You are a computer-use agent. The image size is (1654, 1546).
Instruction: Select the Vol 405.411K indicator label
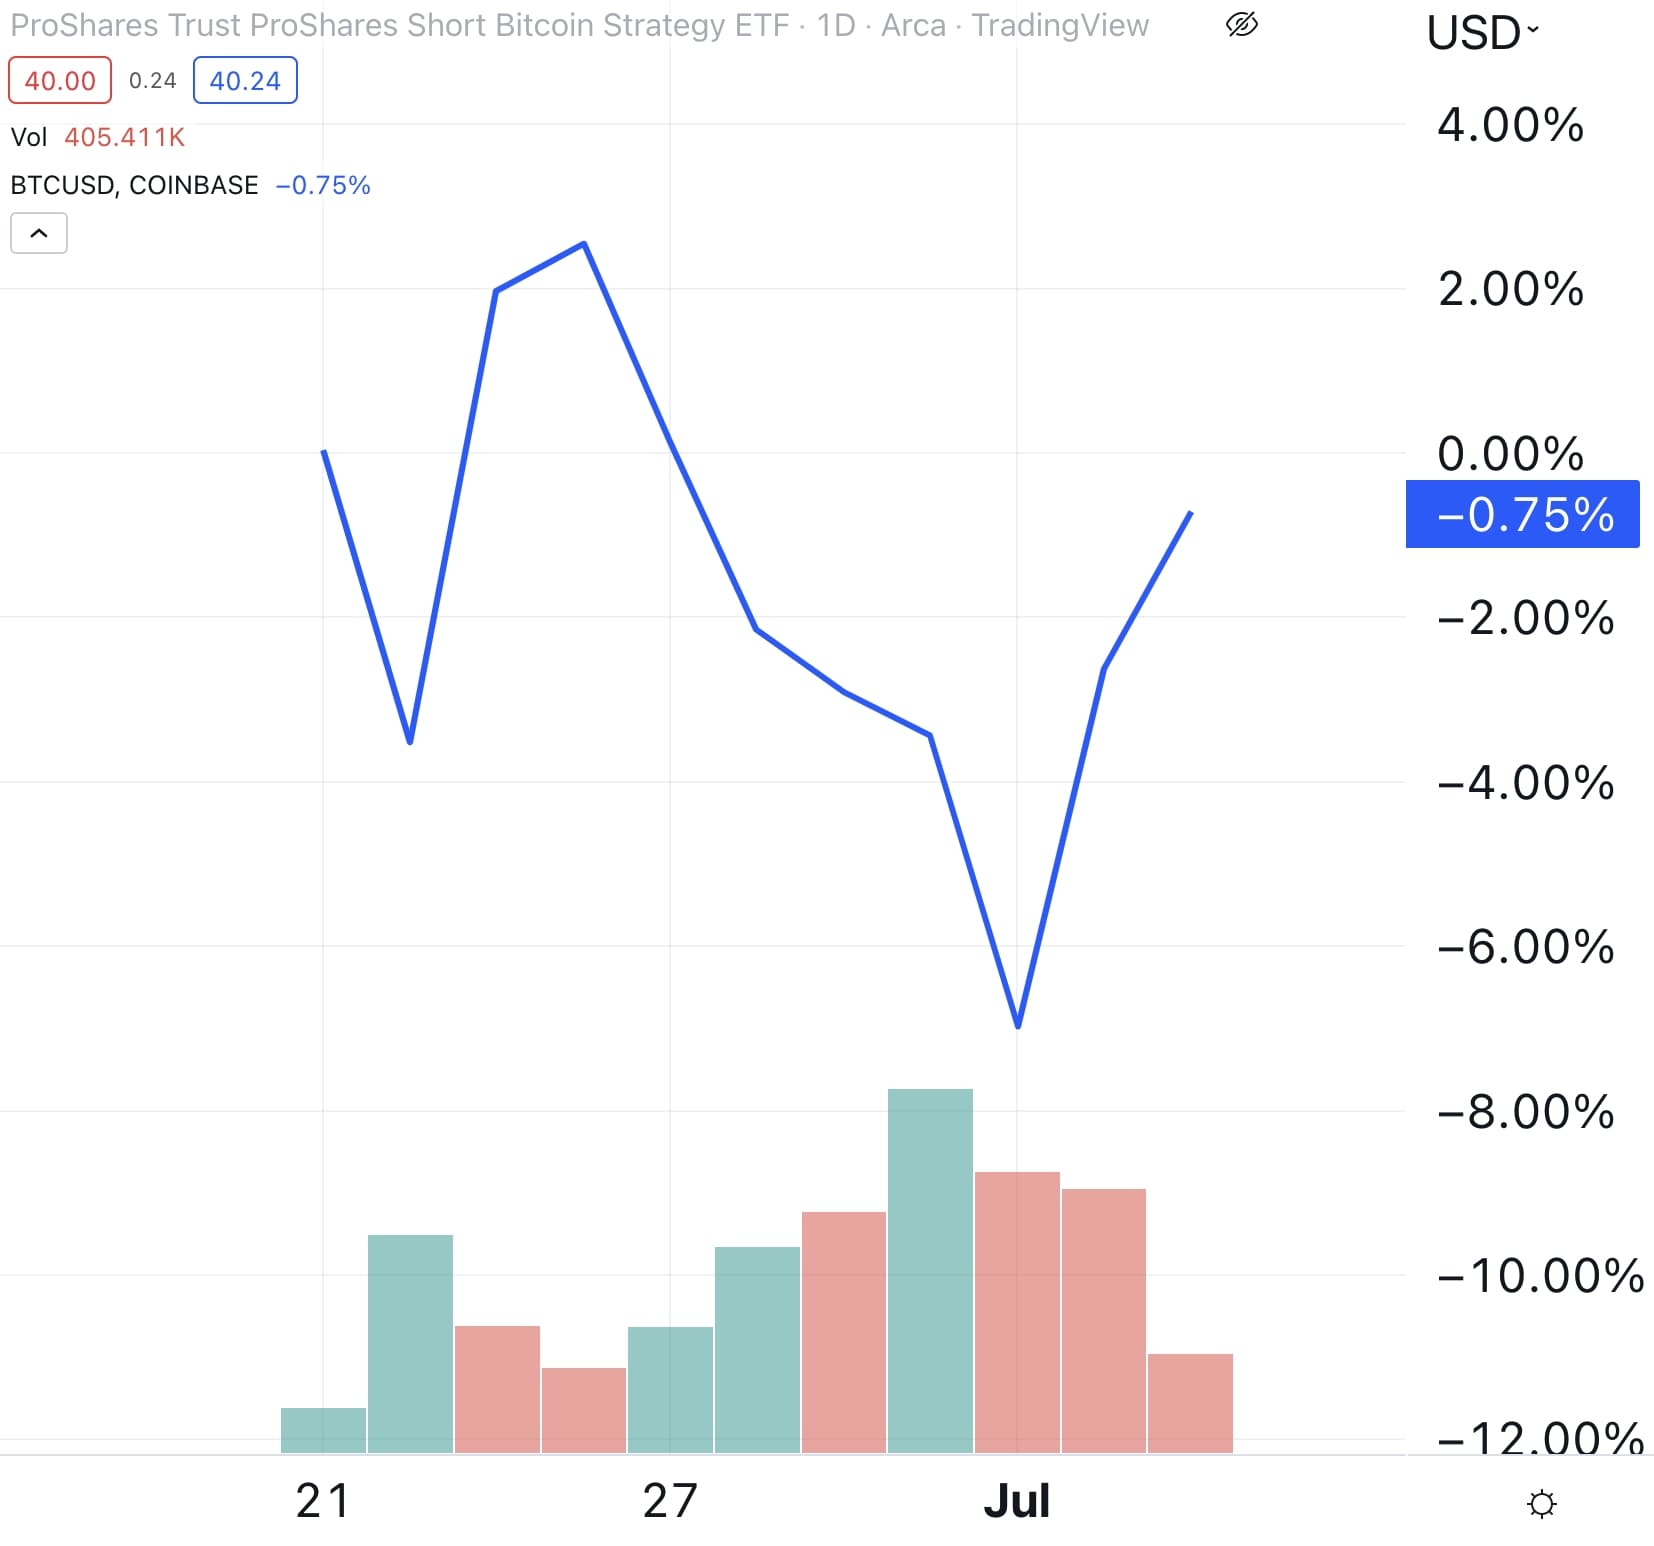click(98, 137)
